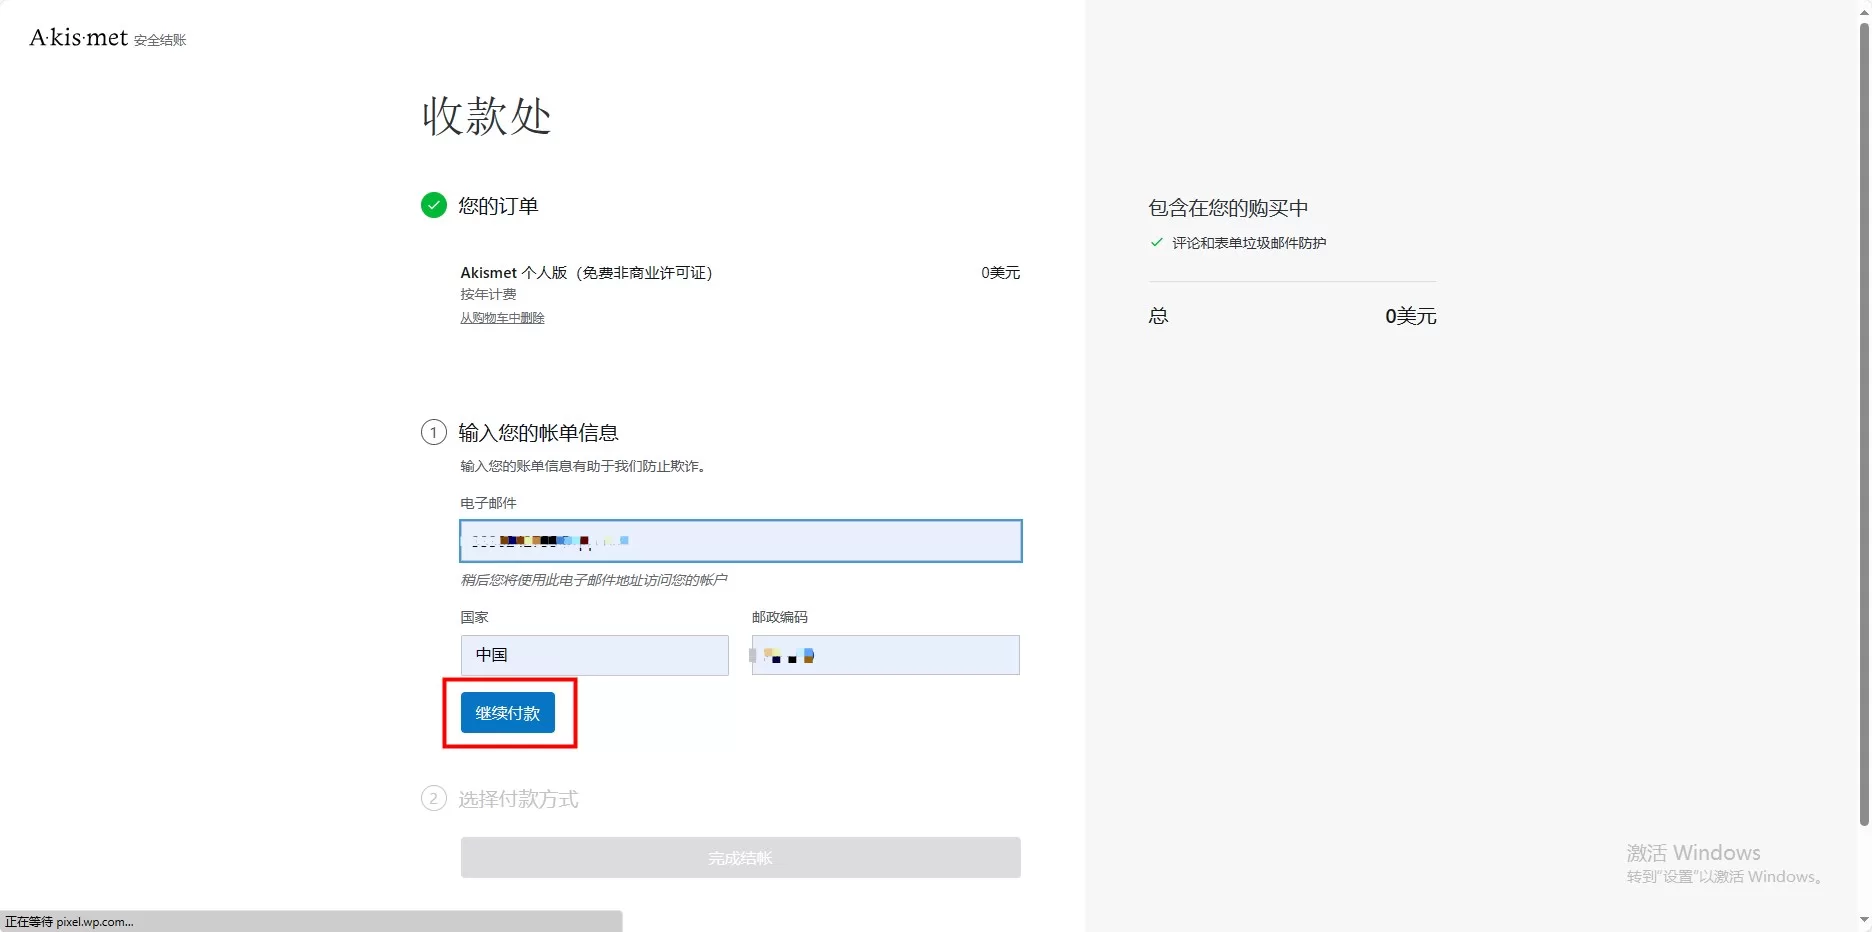Click the page vertical scrollbar
Viewport: 1872px width, 932px height.
pos(1863,425)
